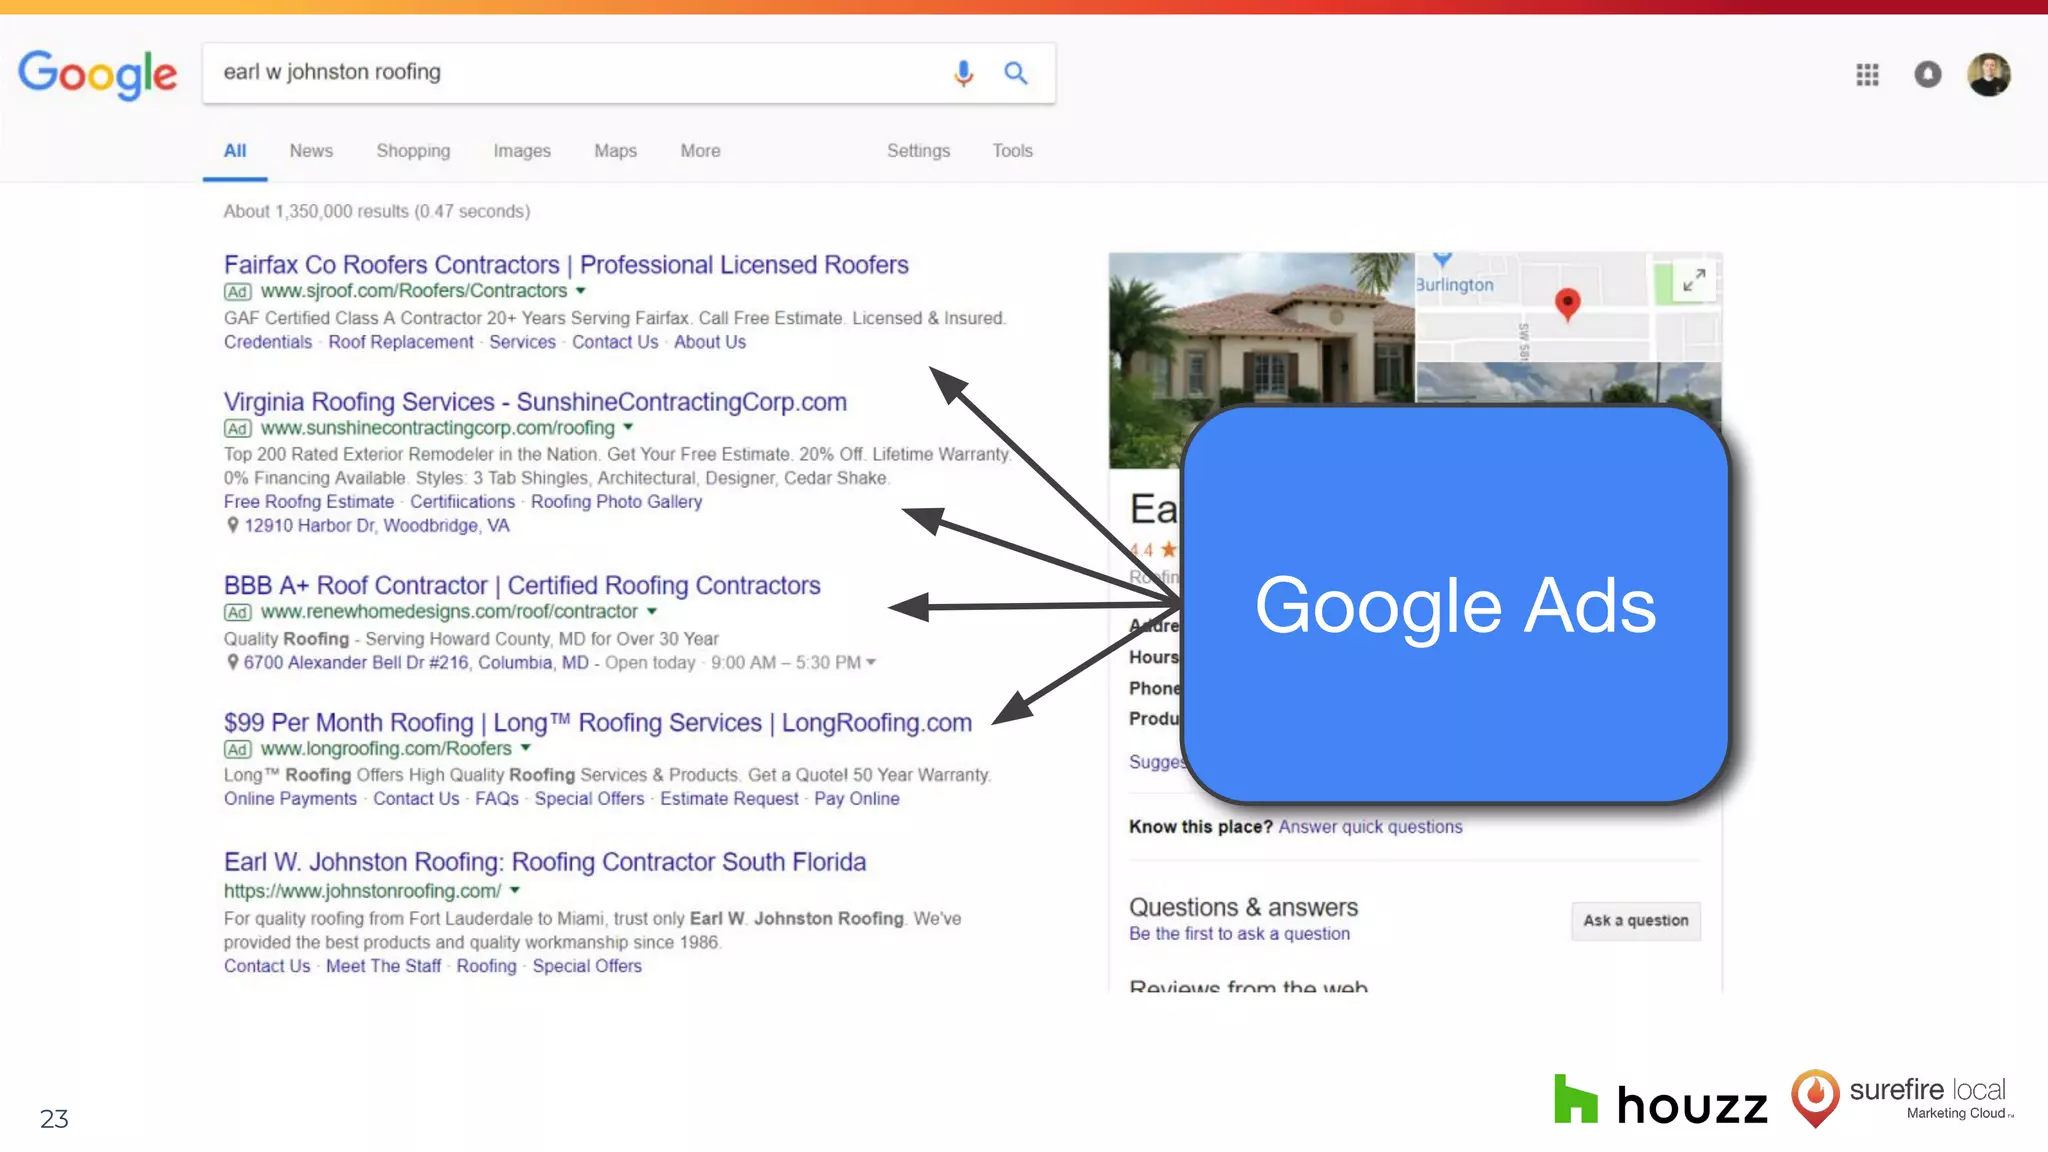Expand dropdown arrow next to sunshinecontractingcorp URL
Viewport: 2048px width, 1152px height.
tap(628, 428)
